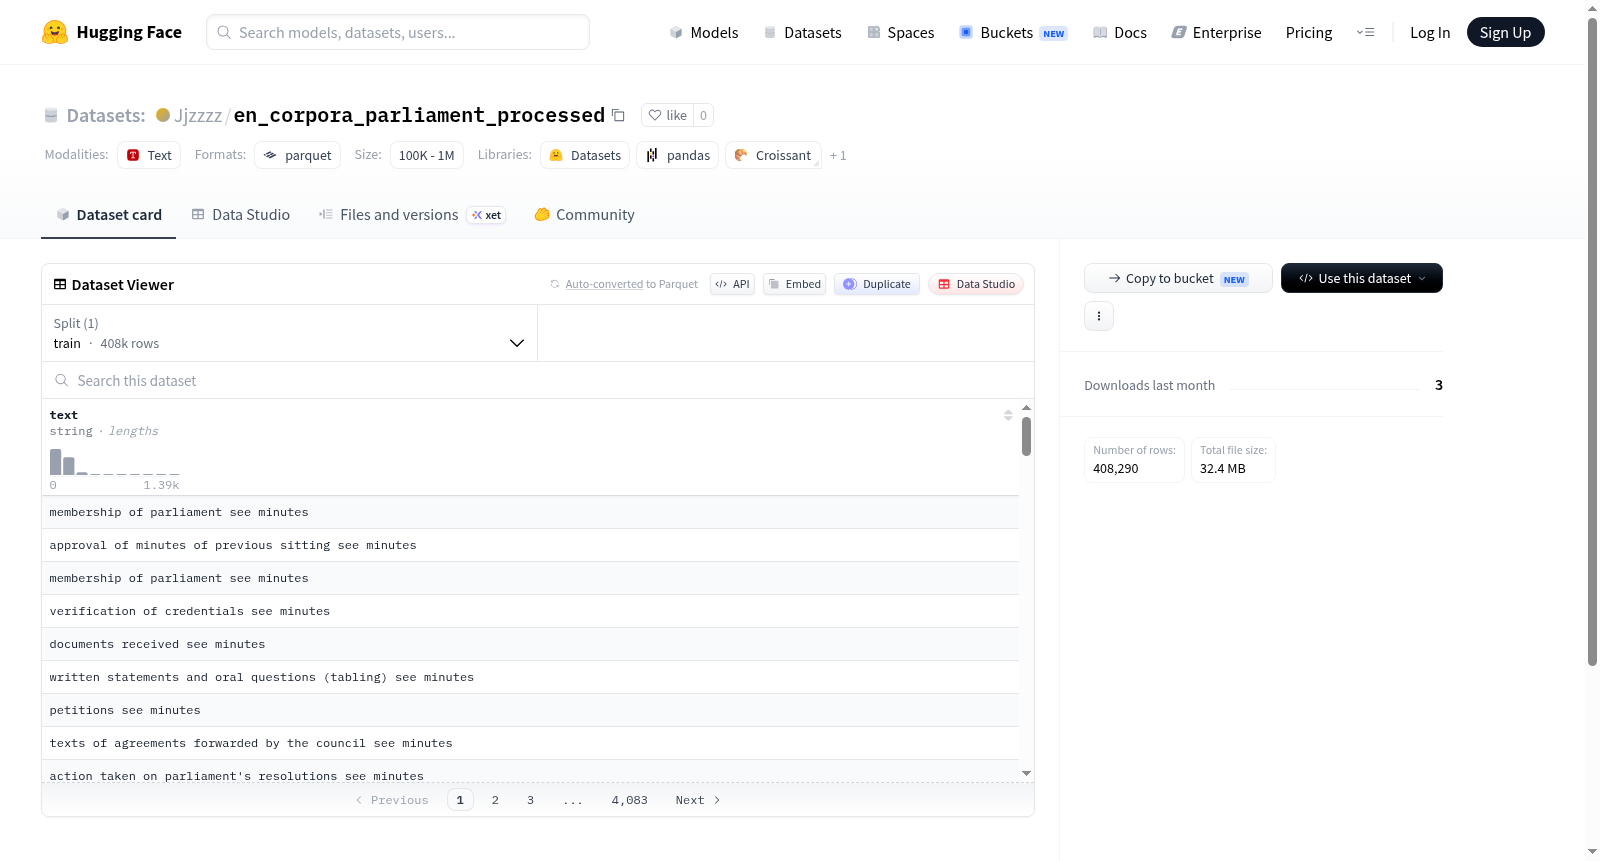Click the API button in Dataset Viewer
The width and height of the screenshot is (1600, 861).
(732, 284)
